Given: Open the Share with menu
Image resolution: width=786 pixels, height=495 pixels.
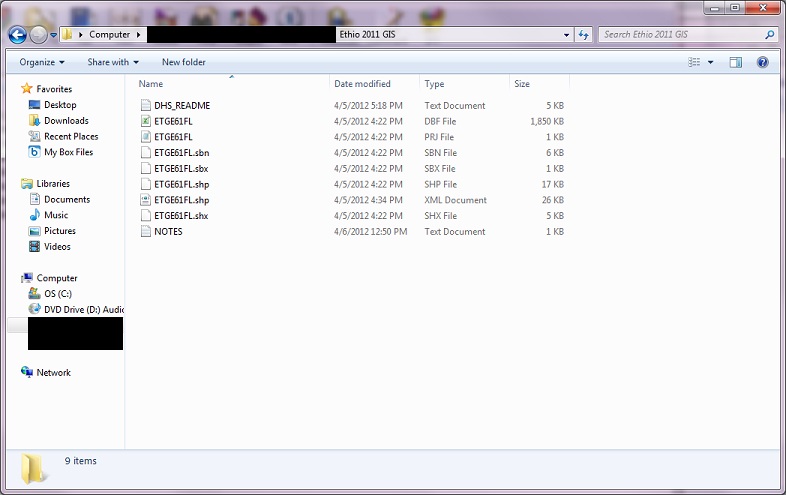Looking at the screenshot, I should point(112,62).
